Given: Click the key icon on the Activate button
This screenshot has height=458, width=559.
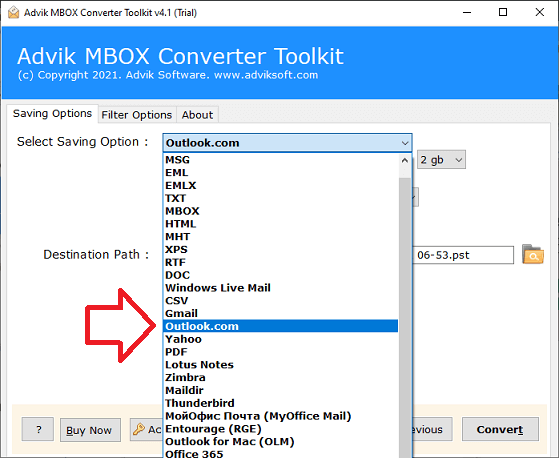Looking at the screenshot, I should [x=139, y=429].
